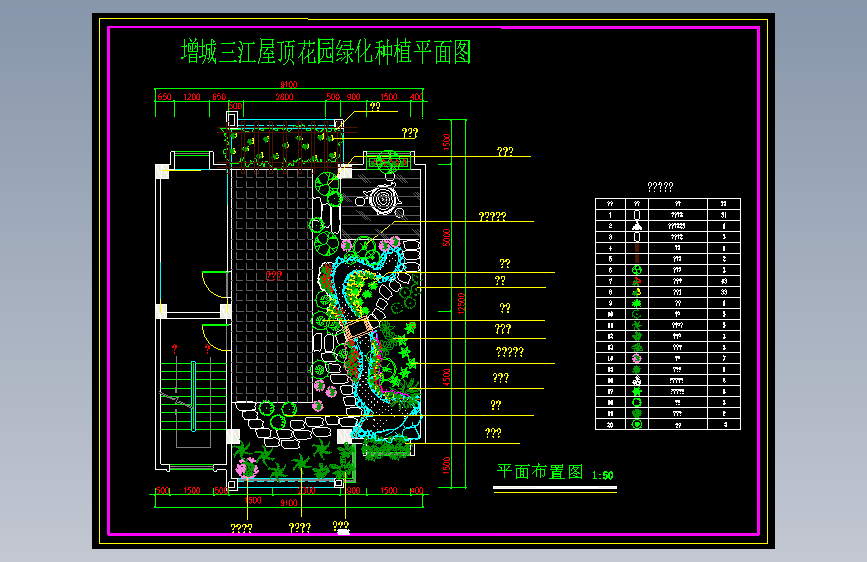Click the palm-like symbol in legend row 11
Image resolution: width=867 pixels, height=562 pixels.
tap(637, 325)
